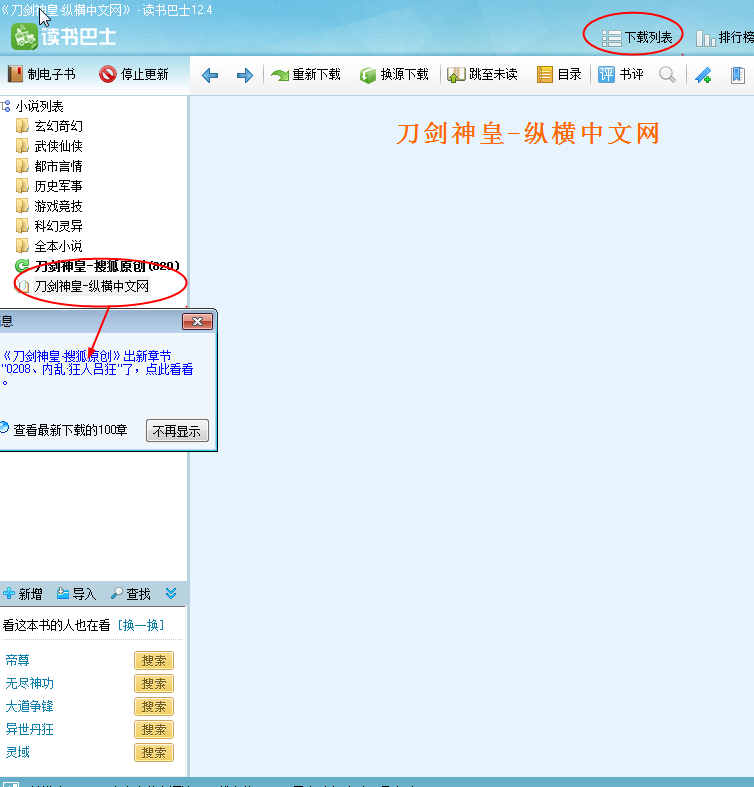Click the add bookmark pen icon

703,75
